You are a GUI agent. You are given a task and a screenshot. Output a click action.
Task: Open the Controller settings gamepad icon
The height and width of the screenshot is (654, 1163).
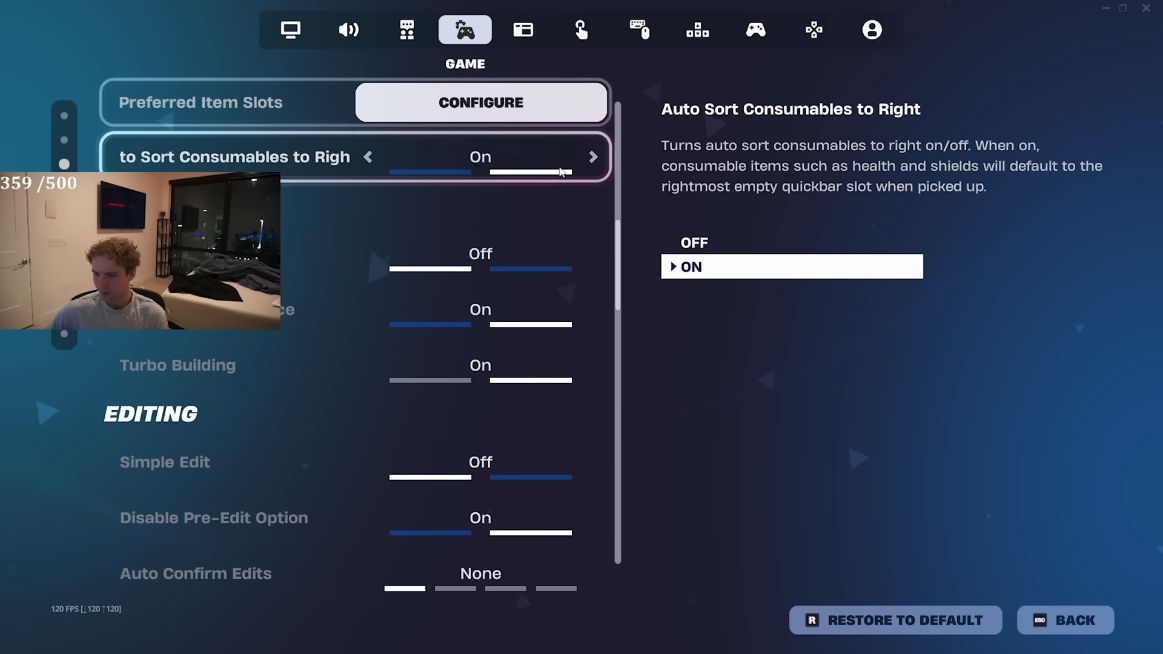(755, 30)
